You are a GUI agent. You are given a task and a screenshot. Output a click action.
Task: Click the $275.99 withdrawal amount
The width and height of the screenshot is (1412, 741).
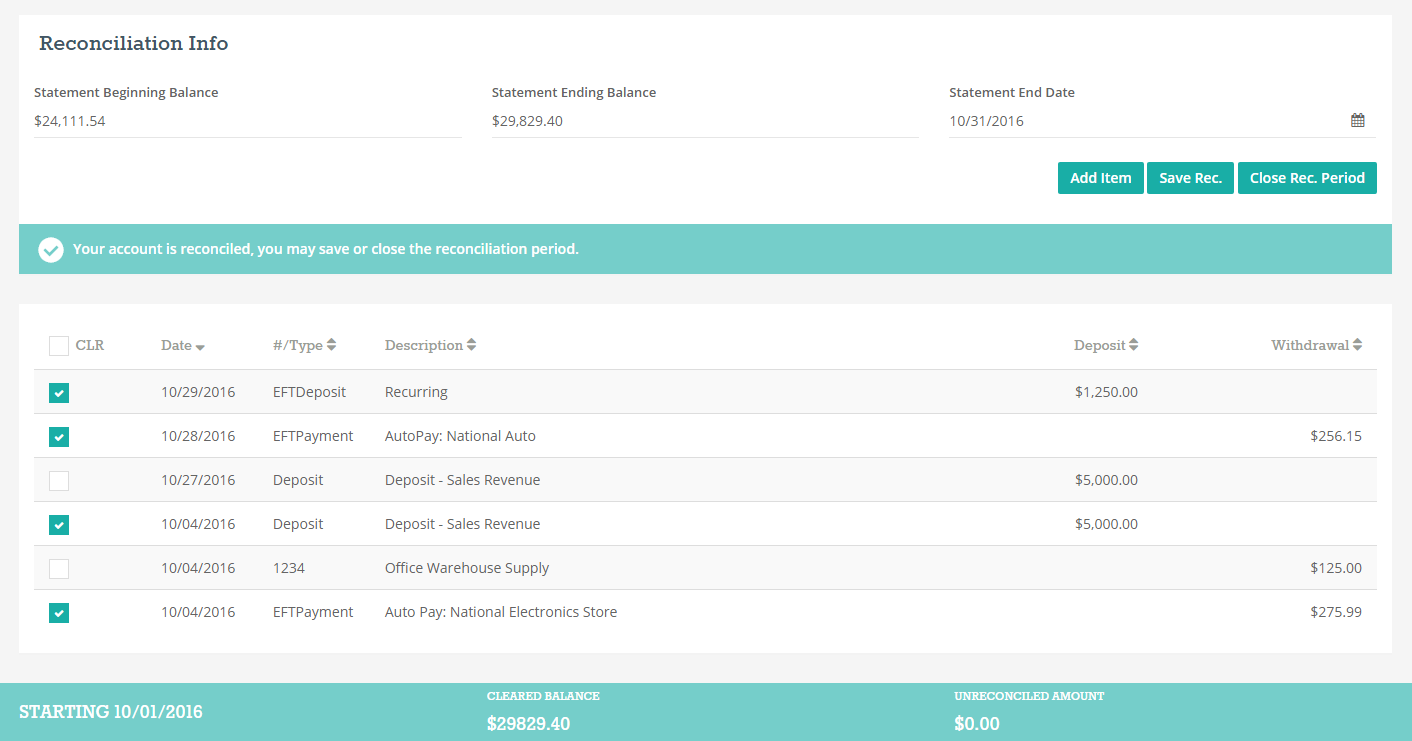click(1336, 612)
